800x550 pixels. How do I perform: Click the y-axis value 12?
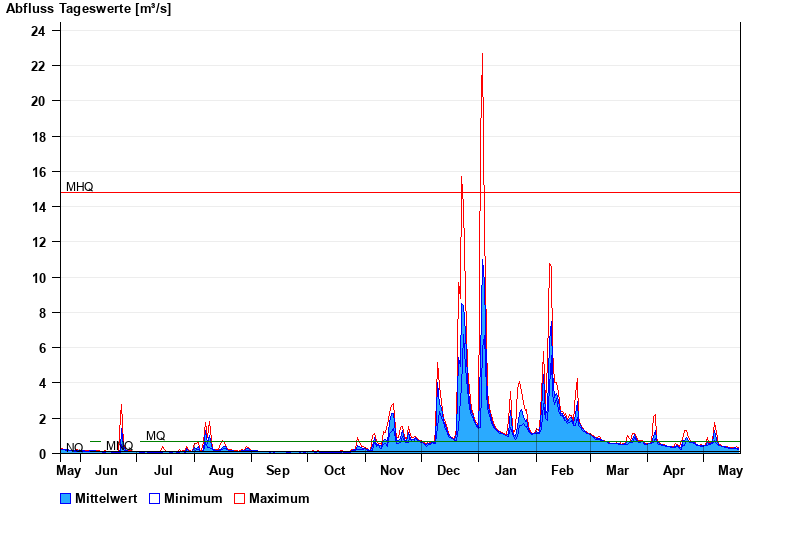click(x=38, y=242)
